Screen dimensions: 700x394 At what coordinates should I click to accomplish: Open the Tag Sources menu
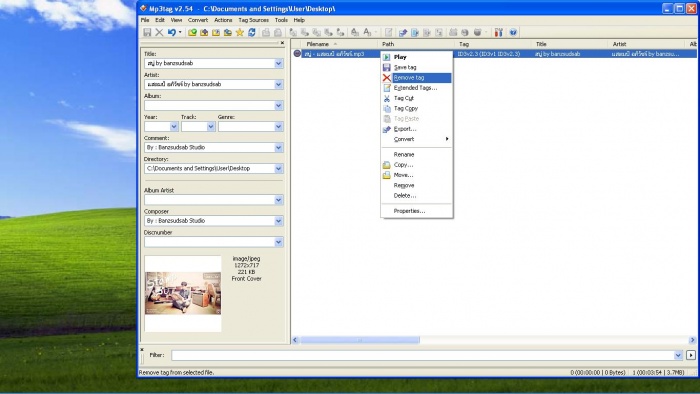point(253,20)
